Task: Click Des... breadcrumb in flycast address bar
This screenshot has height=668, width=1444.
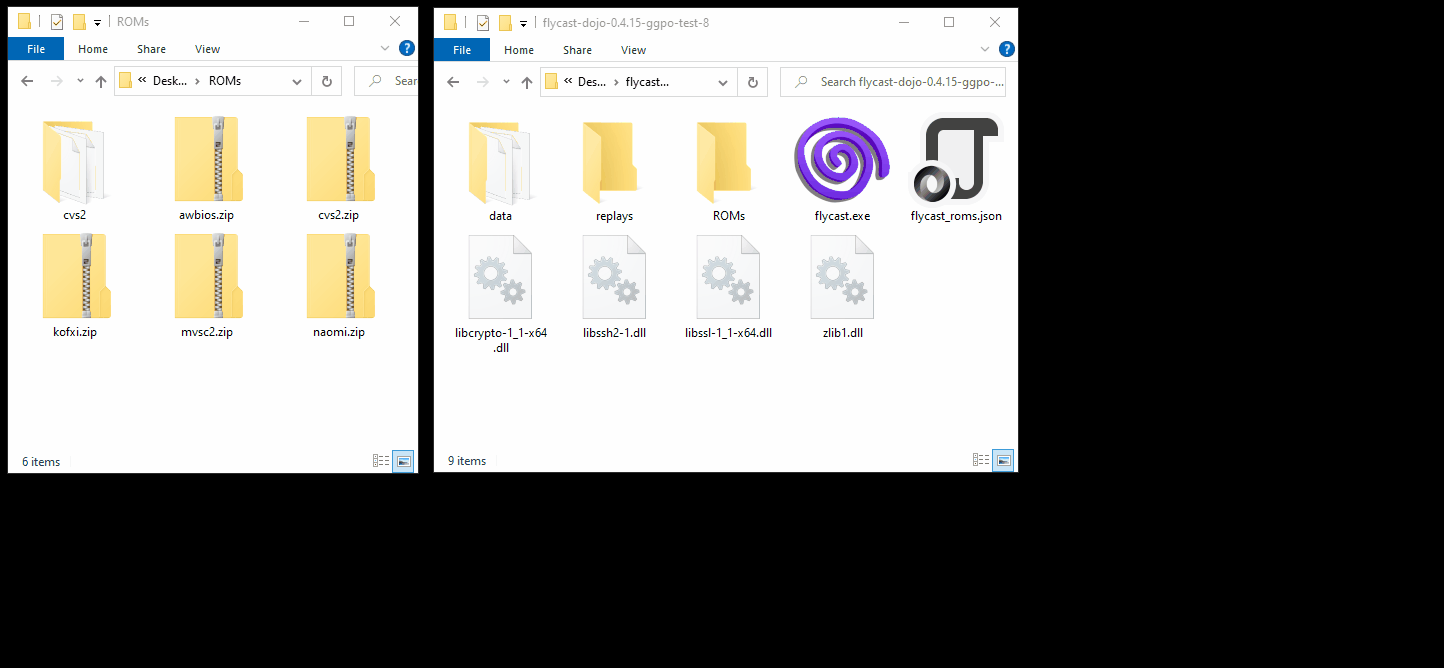Action: pos(593,81)
